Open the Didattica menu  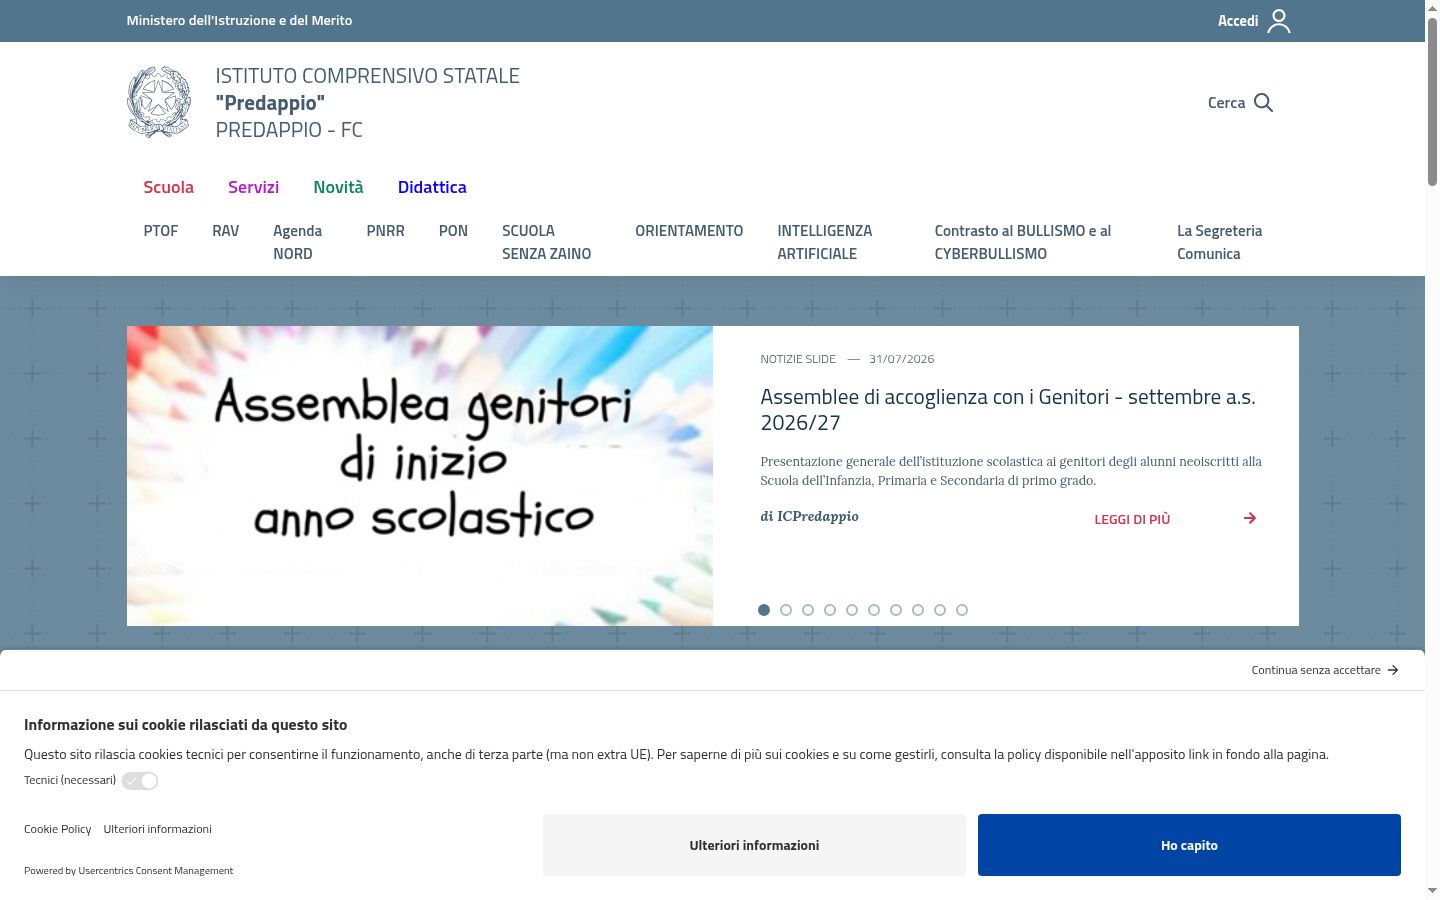coord(432,187)
